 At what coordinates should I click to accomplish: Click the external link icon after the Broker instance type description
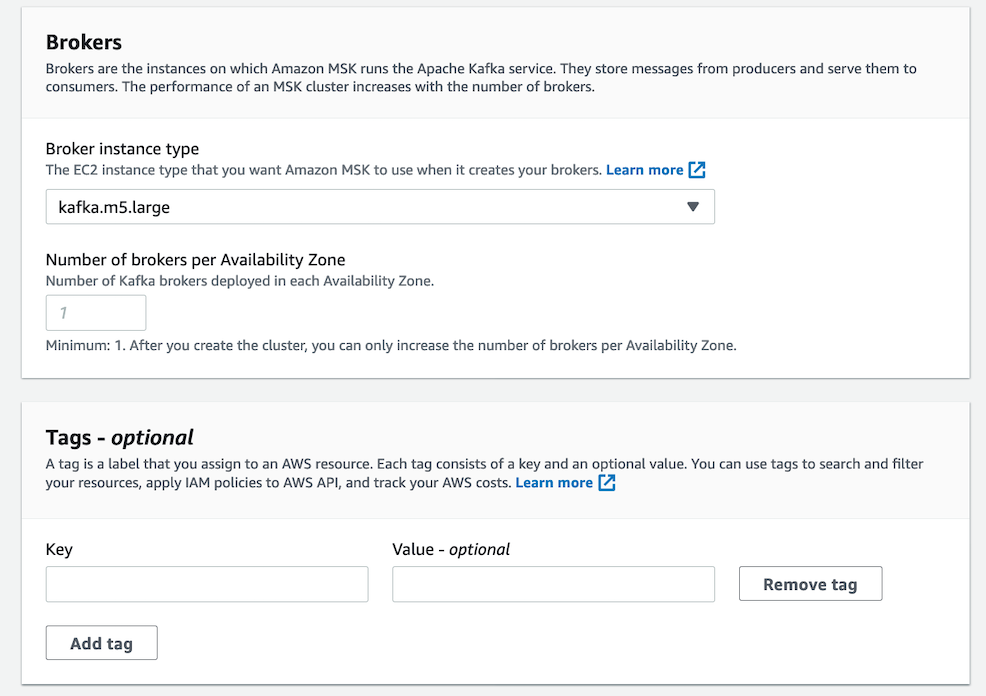697,170
